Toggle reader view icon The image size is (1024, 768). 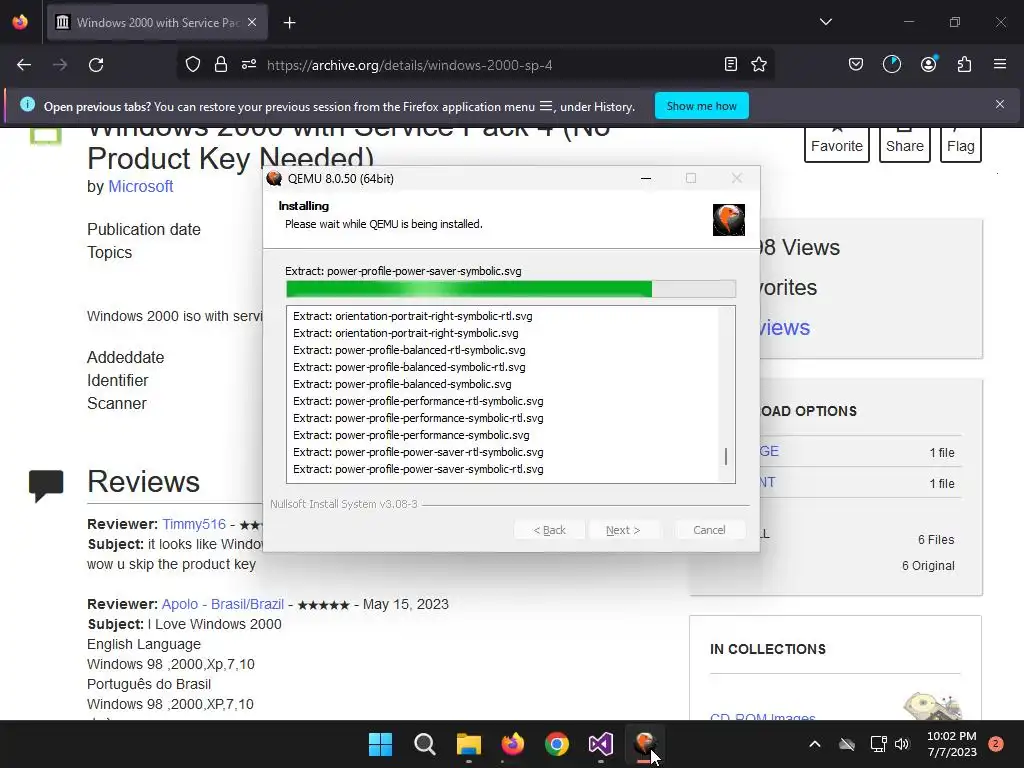[x=731, y=64]
